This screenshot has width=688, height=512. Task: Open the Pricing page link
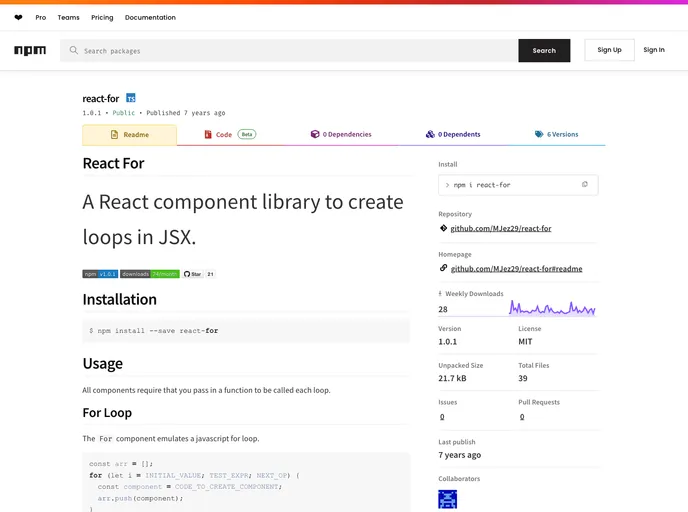pos(102,18)
